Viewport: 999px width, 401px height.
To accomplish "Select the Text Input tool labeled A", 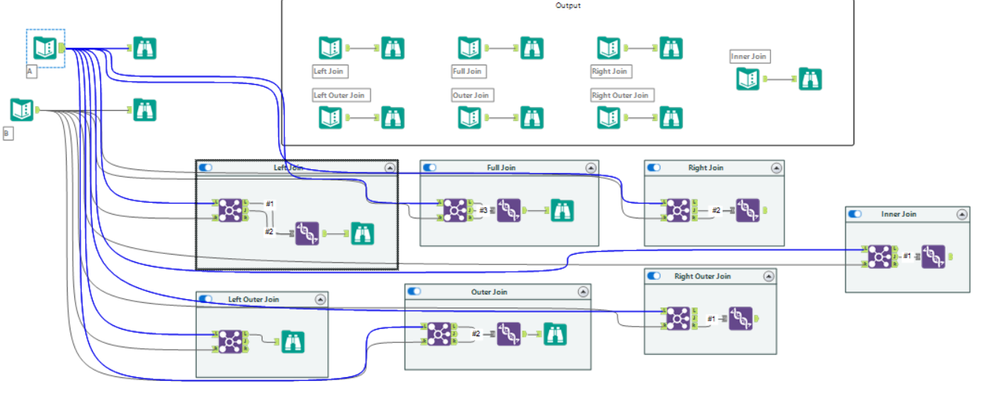I will point(45,48).
